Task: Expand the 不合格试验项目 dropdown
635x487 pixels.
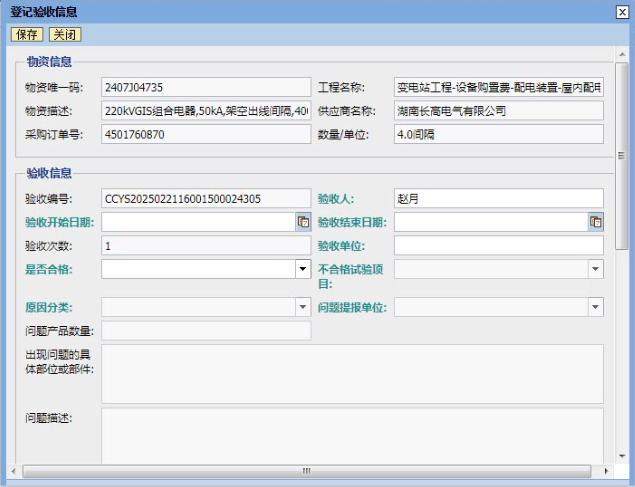Action: click(595, 269)
